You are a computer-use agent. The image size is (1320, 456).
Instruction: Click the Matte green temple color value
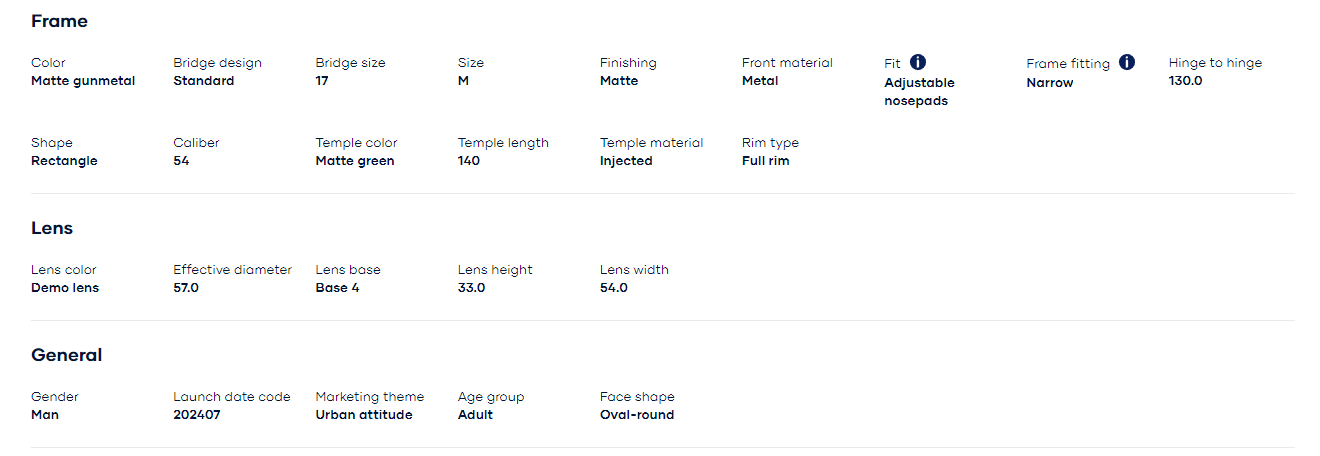pyautogui.click(x=355, y=161)
